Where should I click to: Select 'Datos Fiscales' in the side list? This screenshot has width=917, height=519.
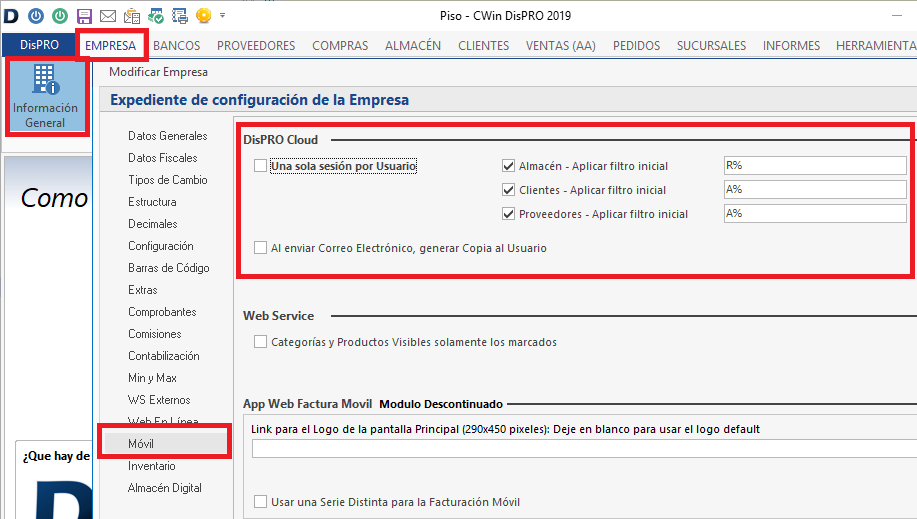tap(163, 158)
